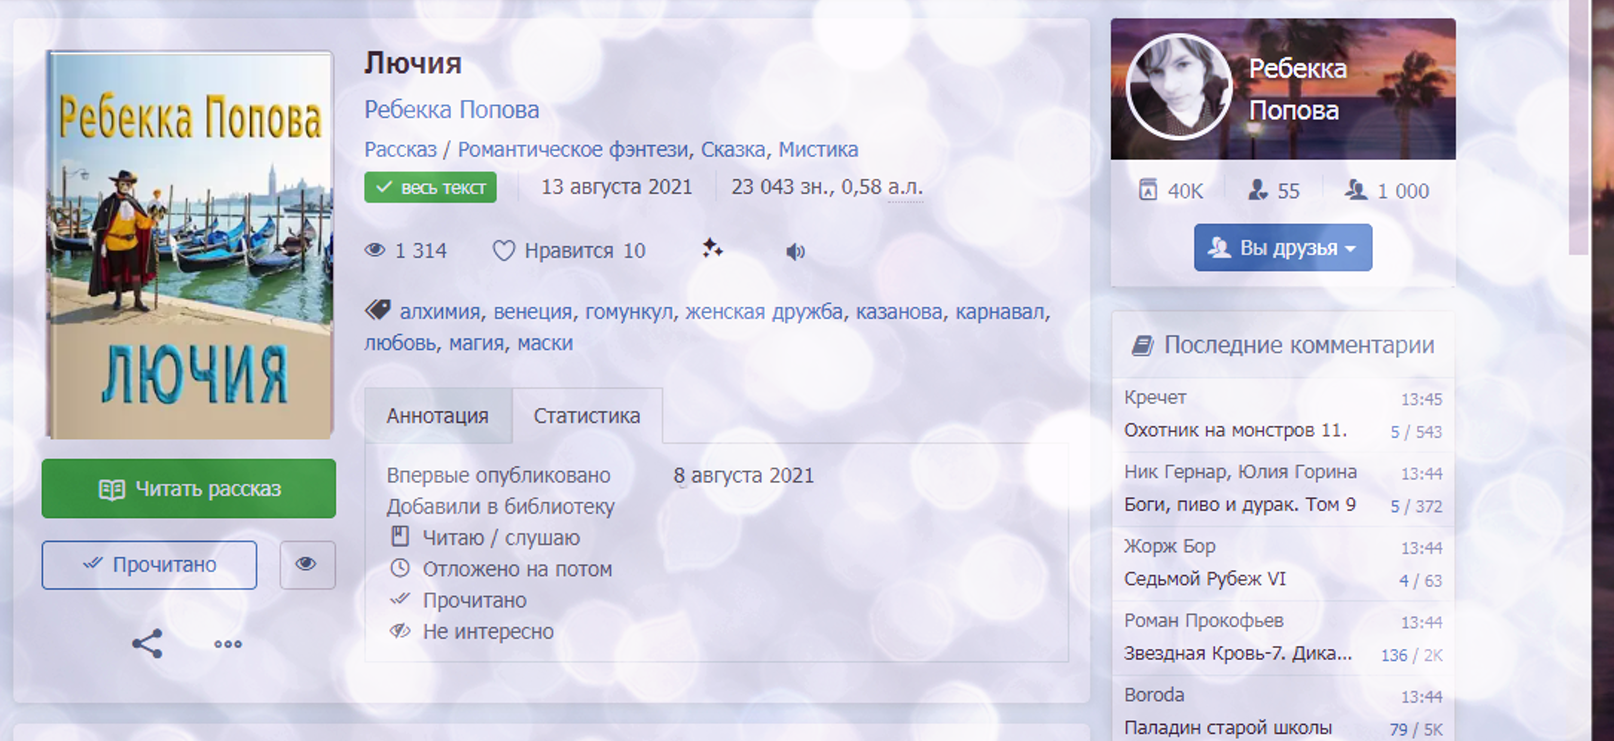This screenshot has height=741, width=1614.
Task: Click the heart like icon
Action: (x=503, y=251)
